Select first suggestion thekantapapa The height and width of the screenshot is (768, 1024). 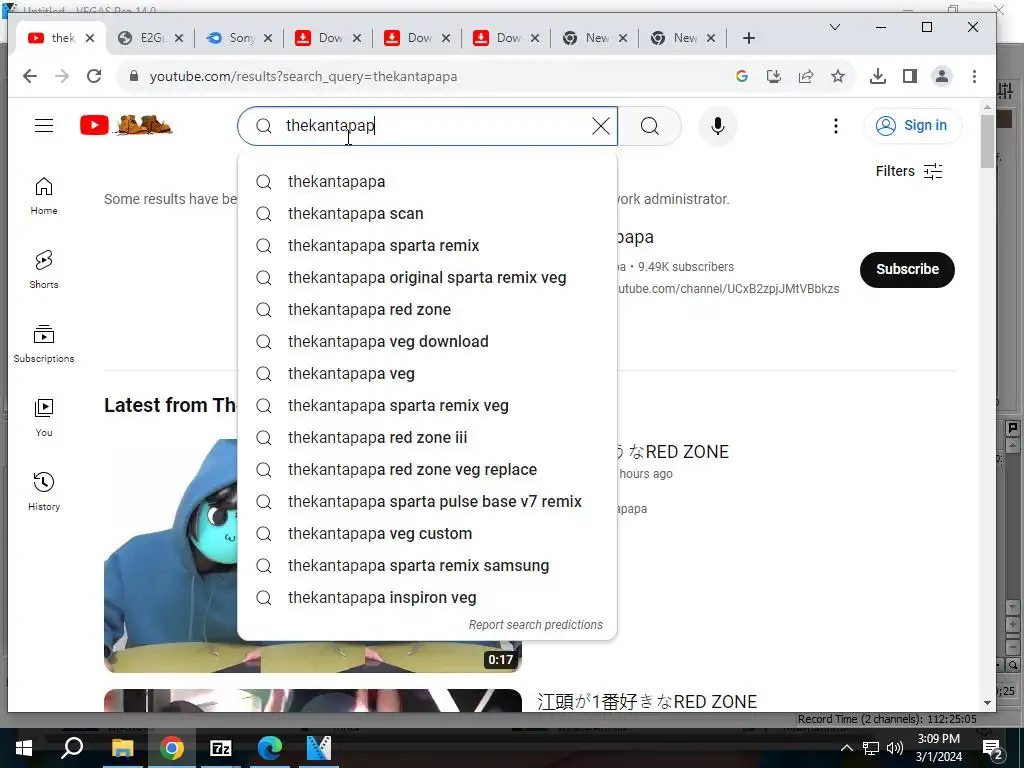click(x=427, y=182)
